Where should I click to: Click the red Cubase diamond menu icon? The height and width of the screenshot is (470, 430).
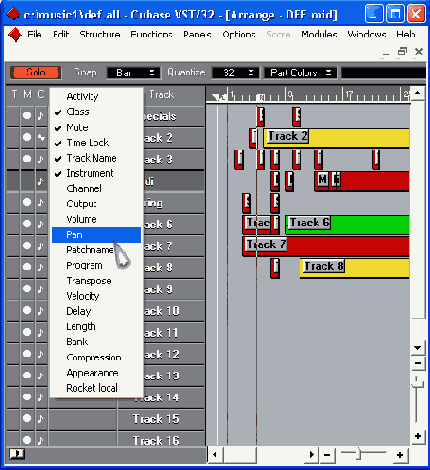[x=14, y=35]
